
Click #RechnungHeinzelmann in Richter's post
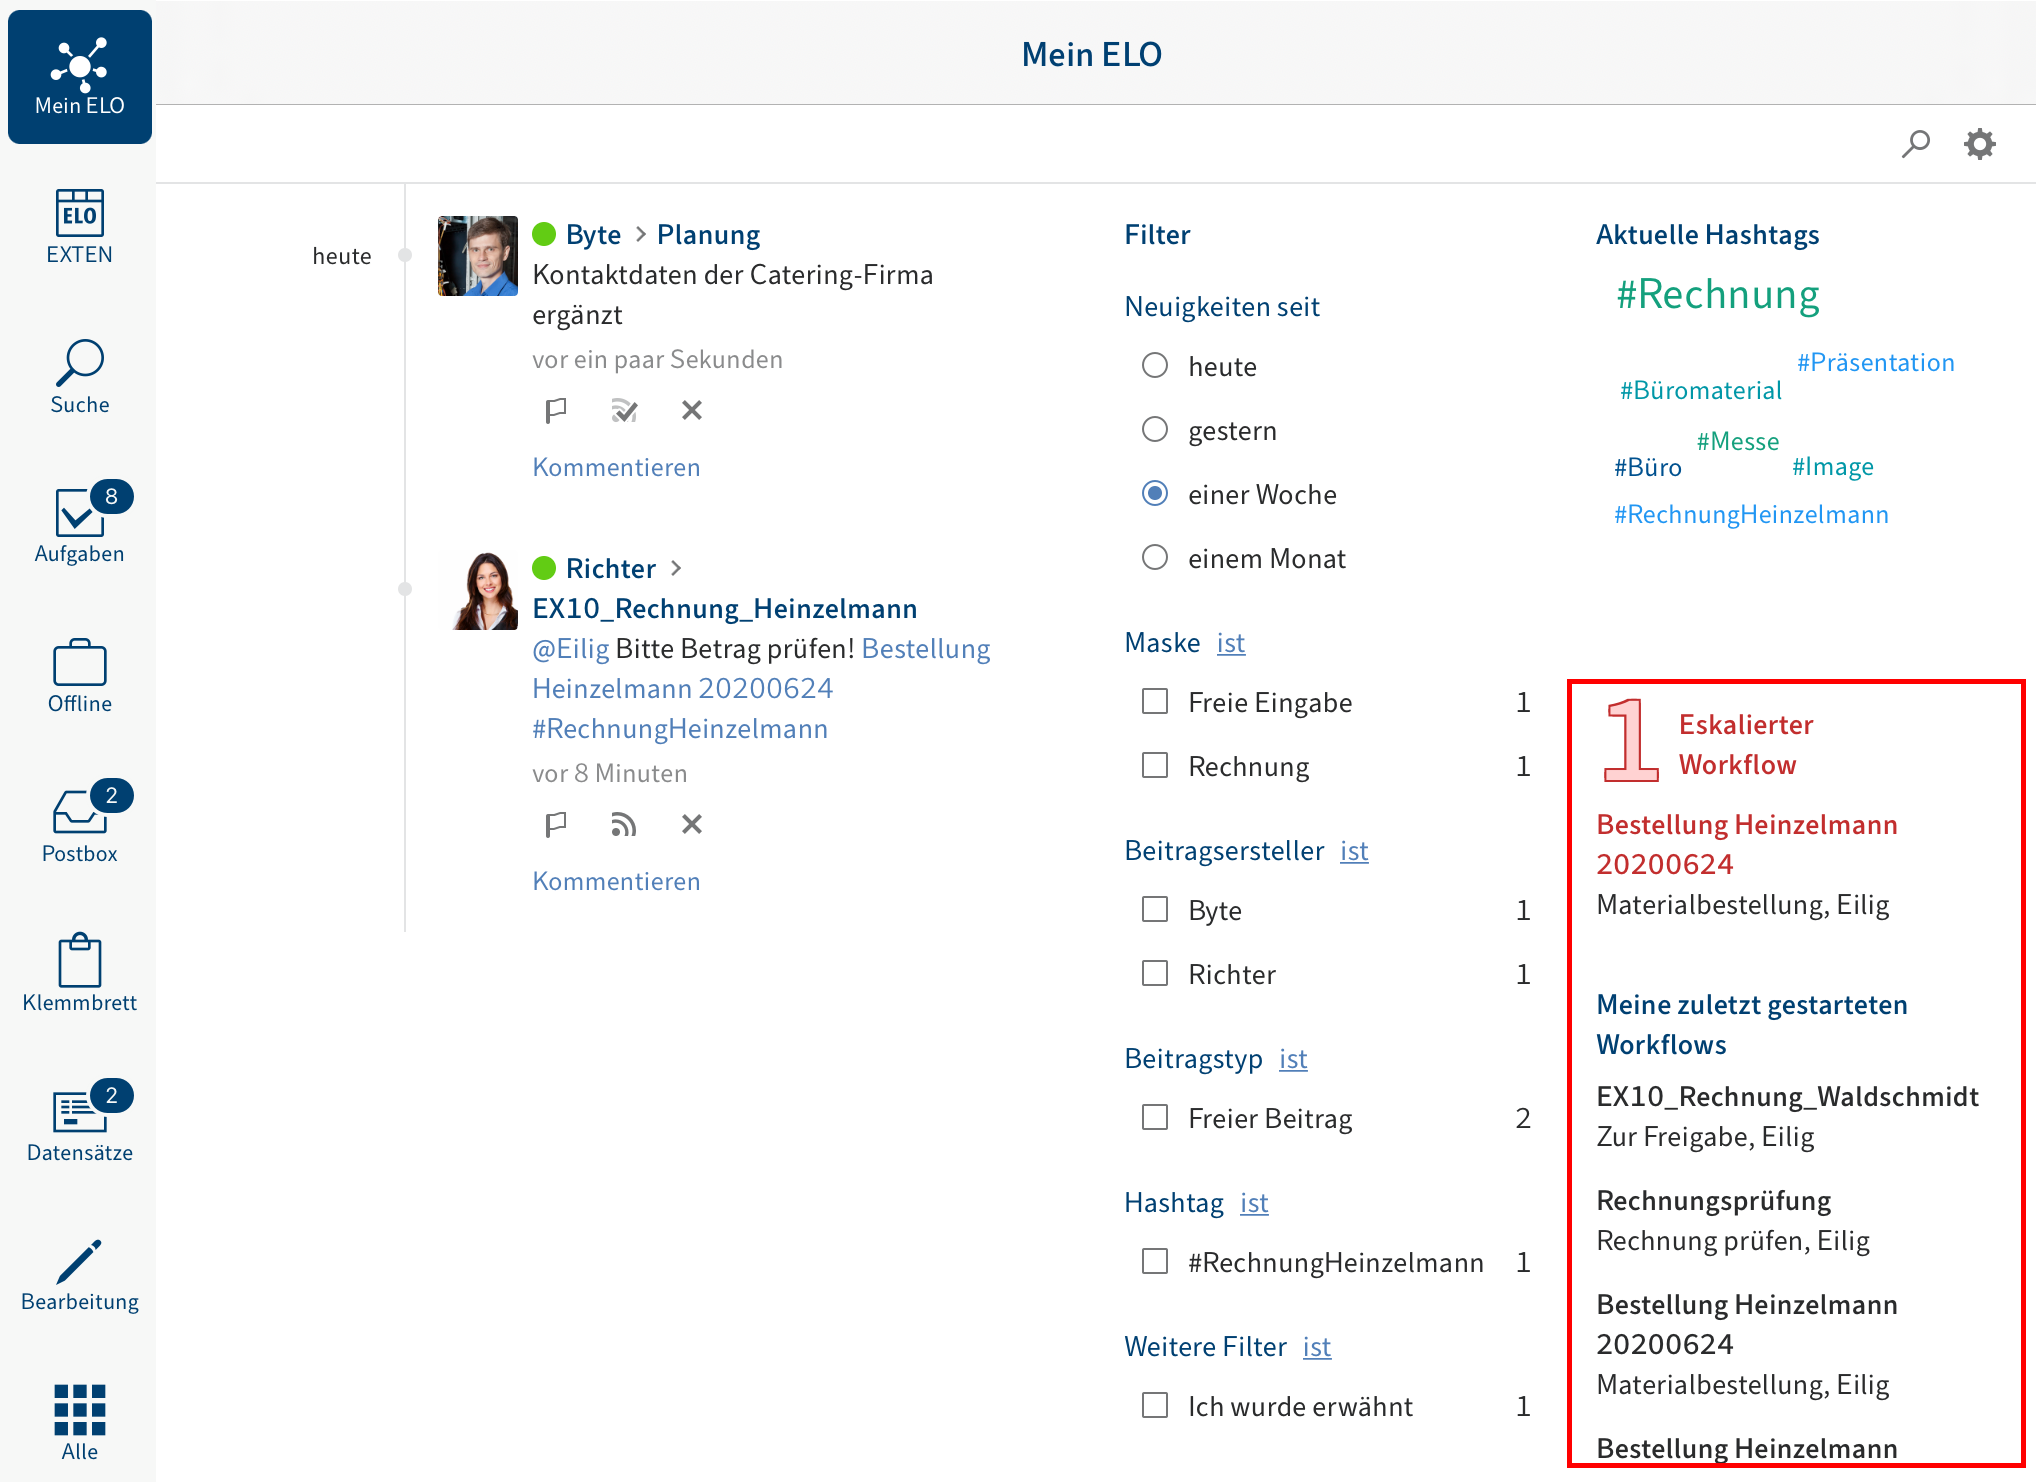(x=680, y=729)
